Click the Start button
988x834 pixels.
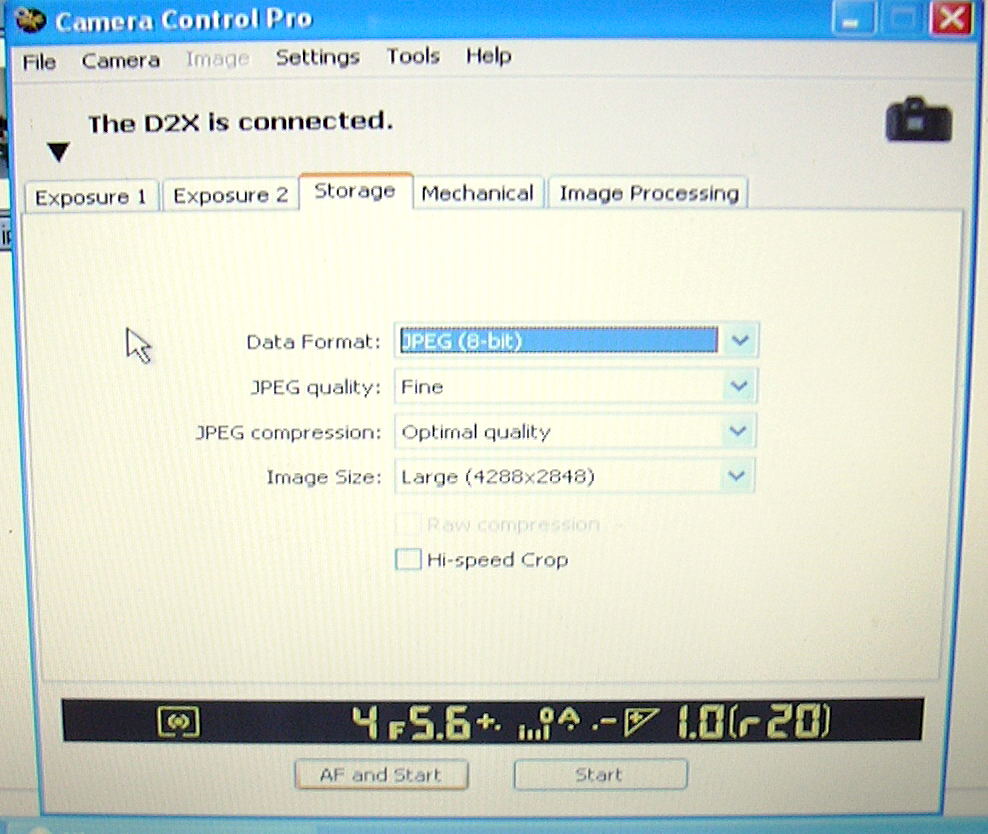pyautogui.click(x=600, y=774)
